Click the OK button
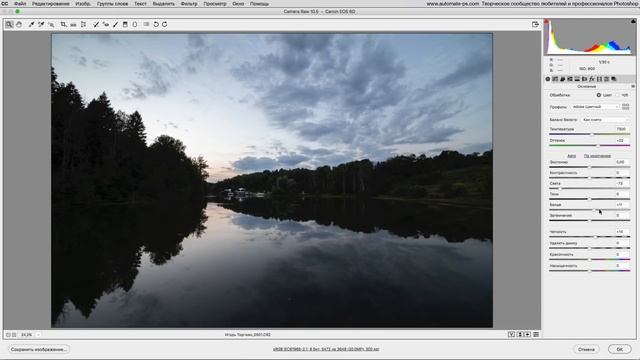 click(620, 349)
